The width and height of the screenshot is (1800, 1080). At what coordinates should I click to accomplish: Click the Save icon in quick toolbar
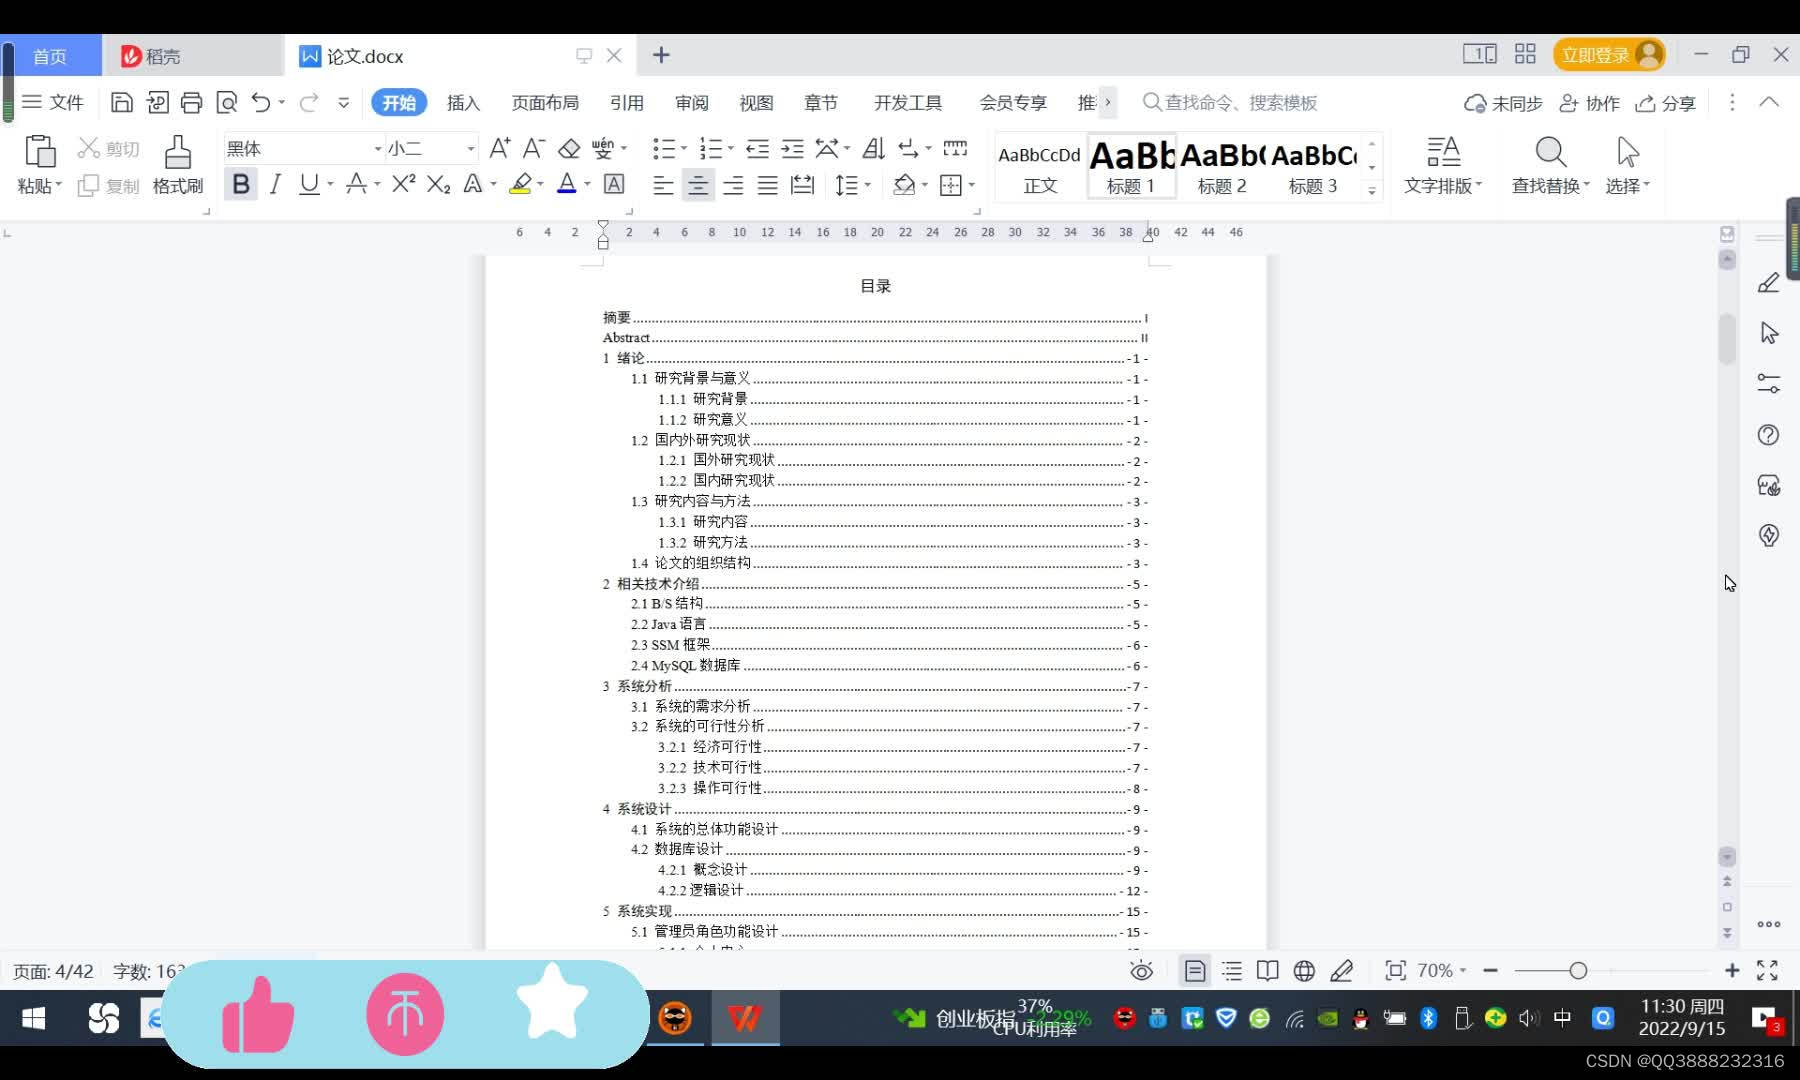(x=122, y=102)
